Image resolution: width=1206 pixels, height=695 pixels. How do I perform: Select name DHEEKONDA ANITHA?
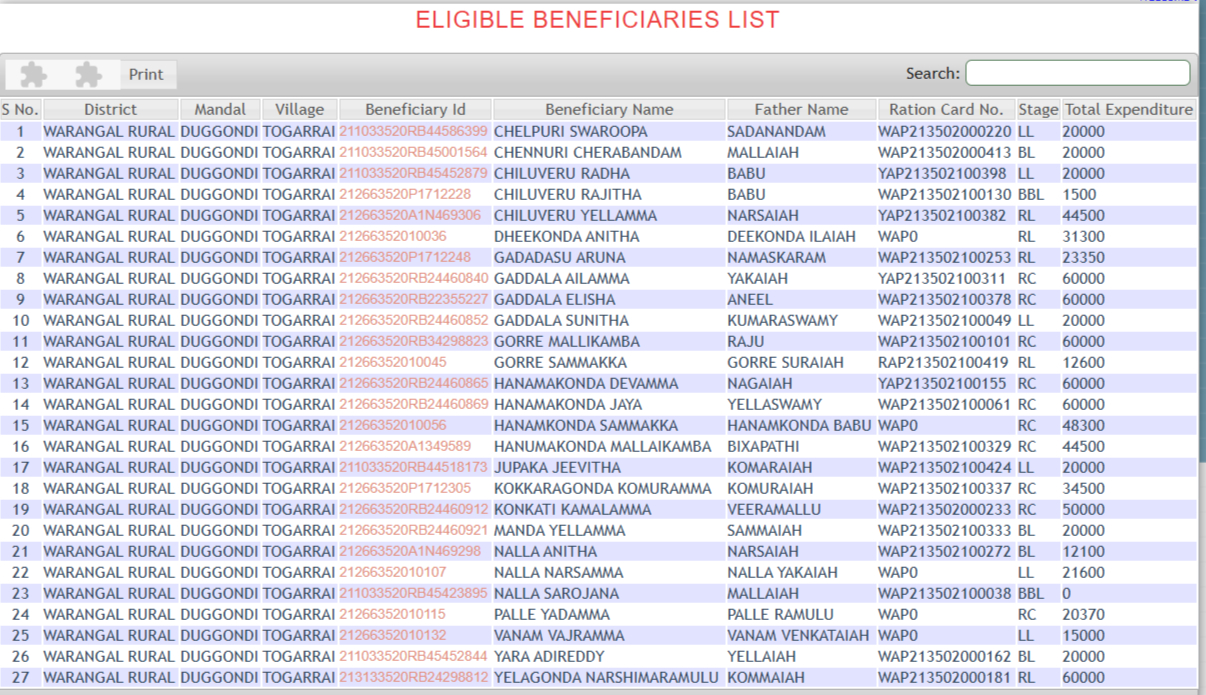(566, 236)
